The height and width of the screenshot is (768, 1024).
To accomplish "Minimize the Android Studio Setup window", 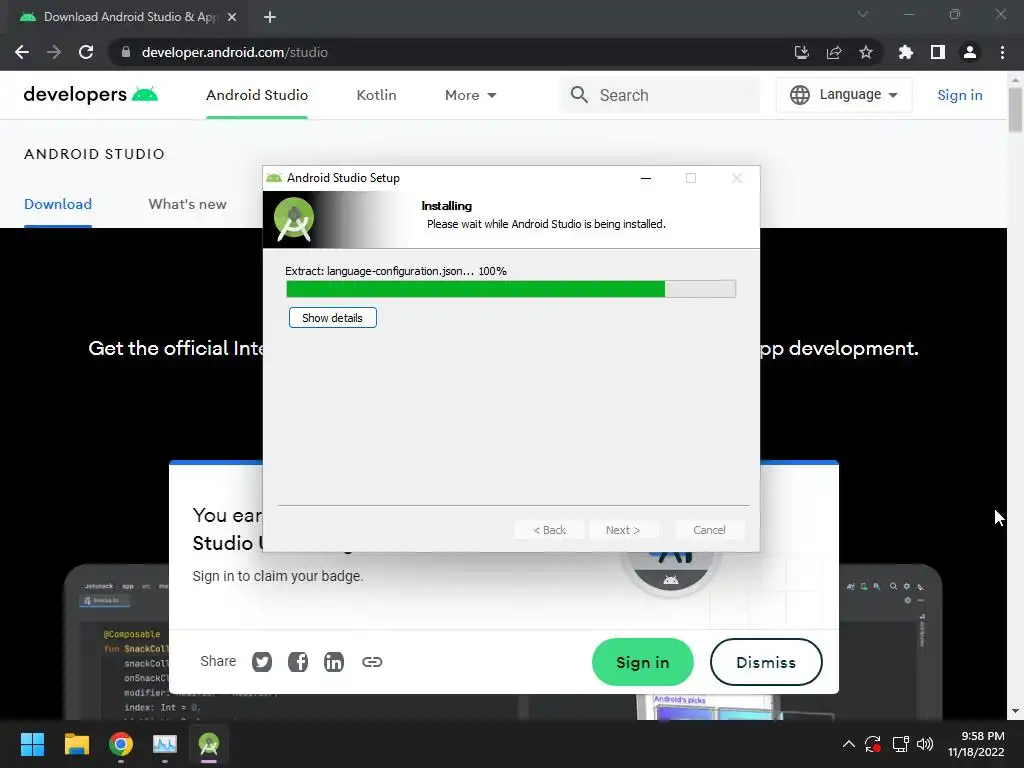I will click(646, 178).
